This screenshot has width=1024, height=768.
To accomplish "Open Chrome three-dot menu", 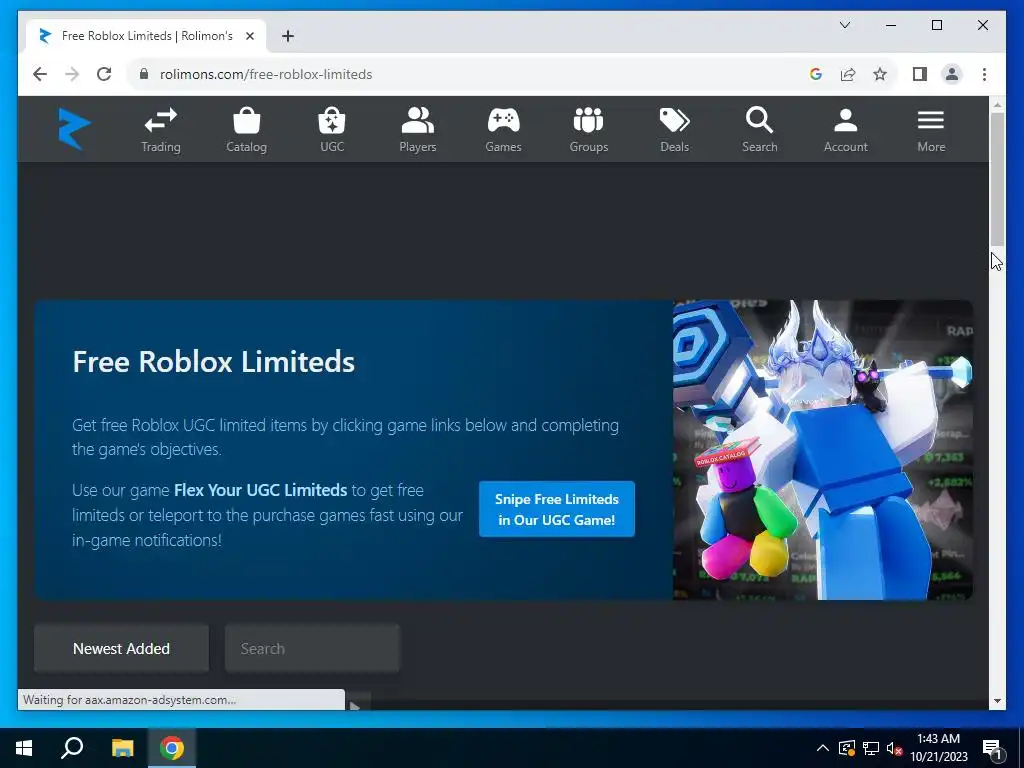I will tap(984, 74).
